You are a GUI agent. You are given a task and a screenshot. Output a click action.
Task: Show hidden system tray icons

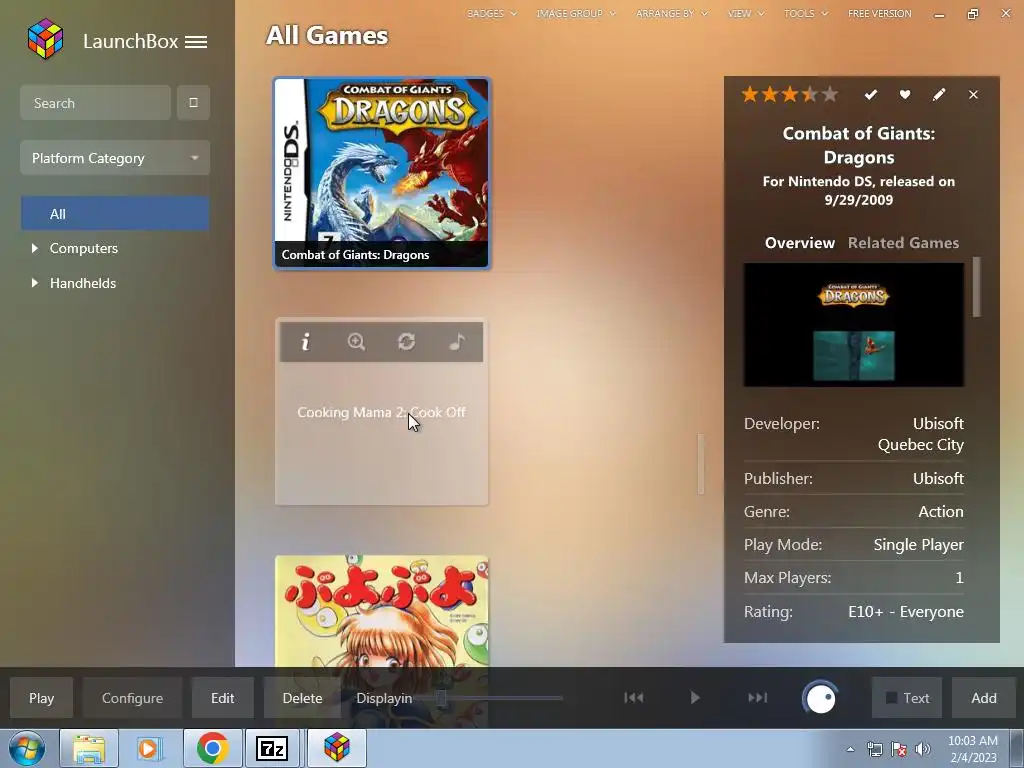pyautogui.click(x=850, y=749)
